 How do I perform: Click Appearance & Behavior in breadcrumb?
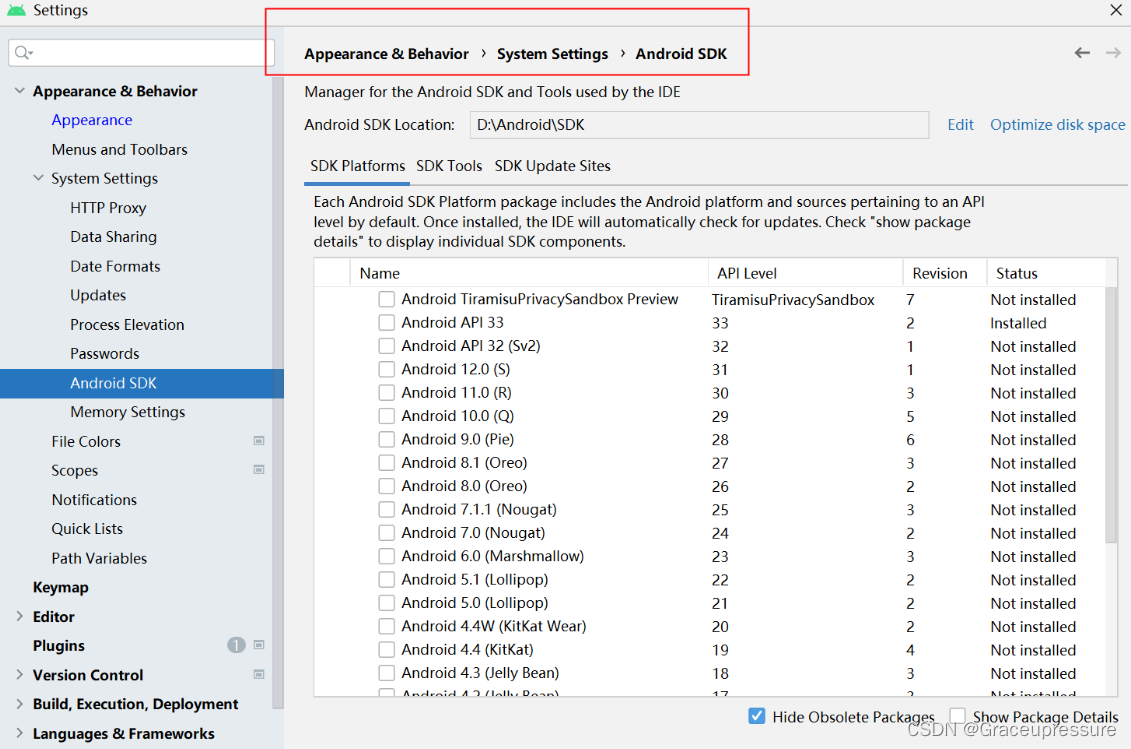coord(386,54)
